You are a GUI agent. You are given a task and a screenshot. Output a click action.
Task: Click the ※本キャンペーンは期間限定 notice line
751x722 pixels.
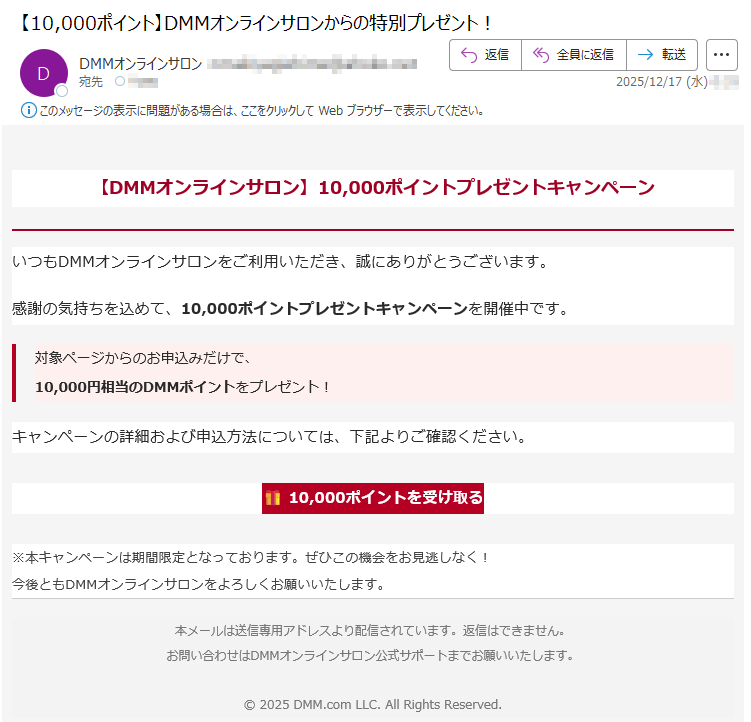point(250,557)
